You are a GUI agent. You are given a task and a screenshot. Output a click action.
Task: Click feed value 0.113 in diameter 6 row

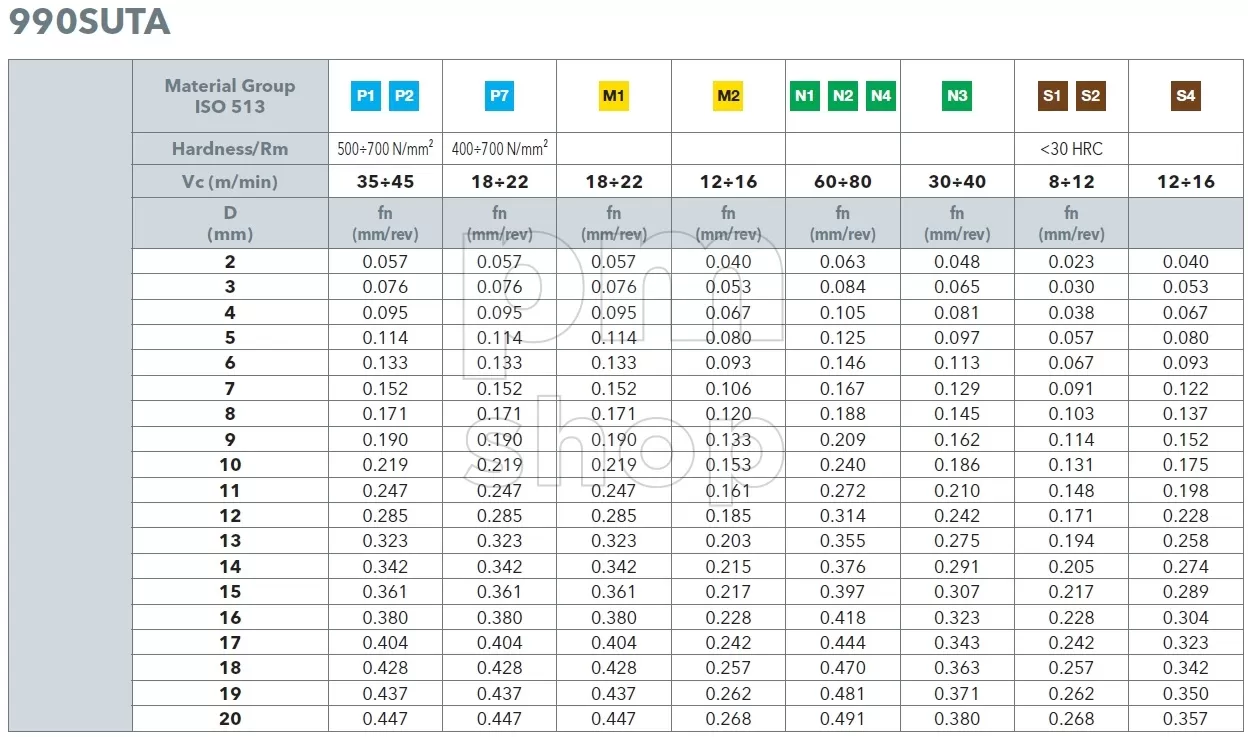click(x=957, y=363)
